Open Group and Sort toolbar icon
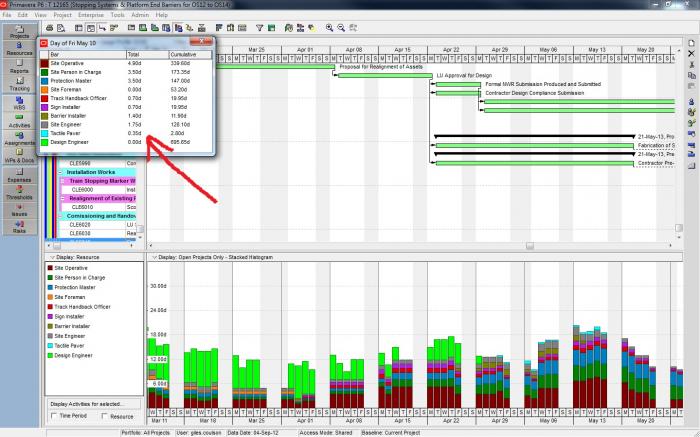Viewport: 700px width, 437px height. [271, 28]
